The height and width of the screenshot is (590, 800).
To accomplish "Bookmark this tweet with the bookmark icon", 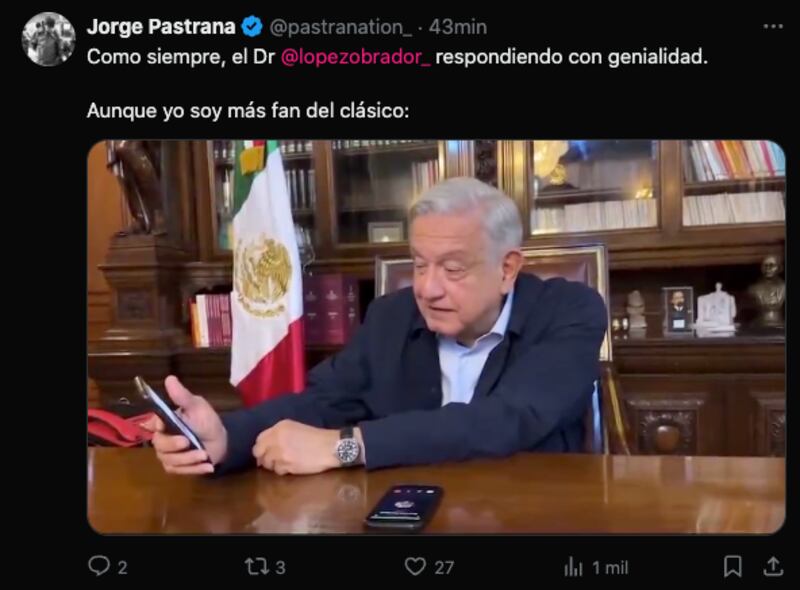I will click(733, 567).
